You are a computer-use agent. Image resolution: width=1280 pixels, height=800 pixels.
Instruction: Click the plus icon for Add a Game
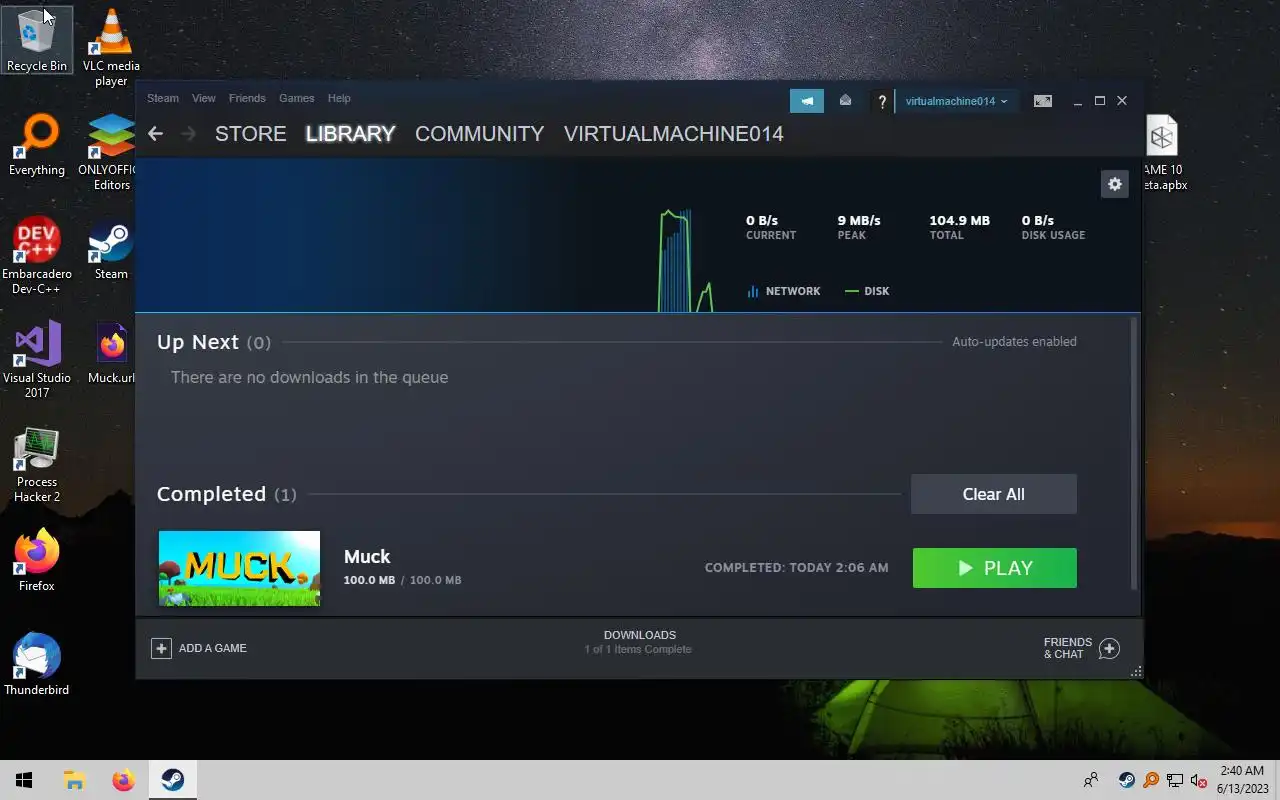click(x=161, y=648)
